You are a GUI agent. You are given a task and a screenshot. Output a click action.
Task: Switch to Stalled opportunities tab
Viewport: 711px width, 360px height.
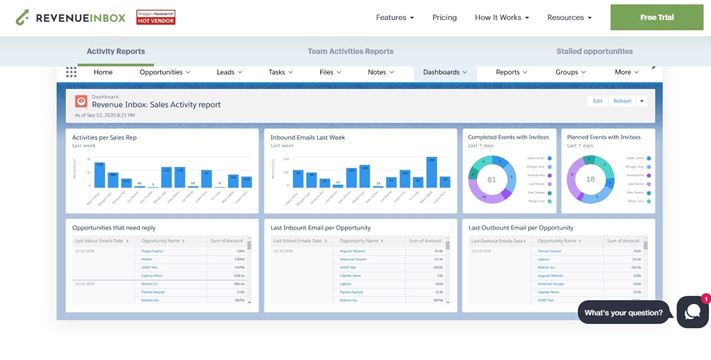[x=594, y=51]
